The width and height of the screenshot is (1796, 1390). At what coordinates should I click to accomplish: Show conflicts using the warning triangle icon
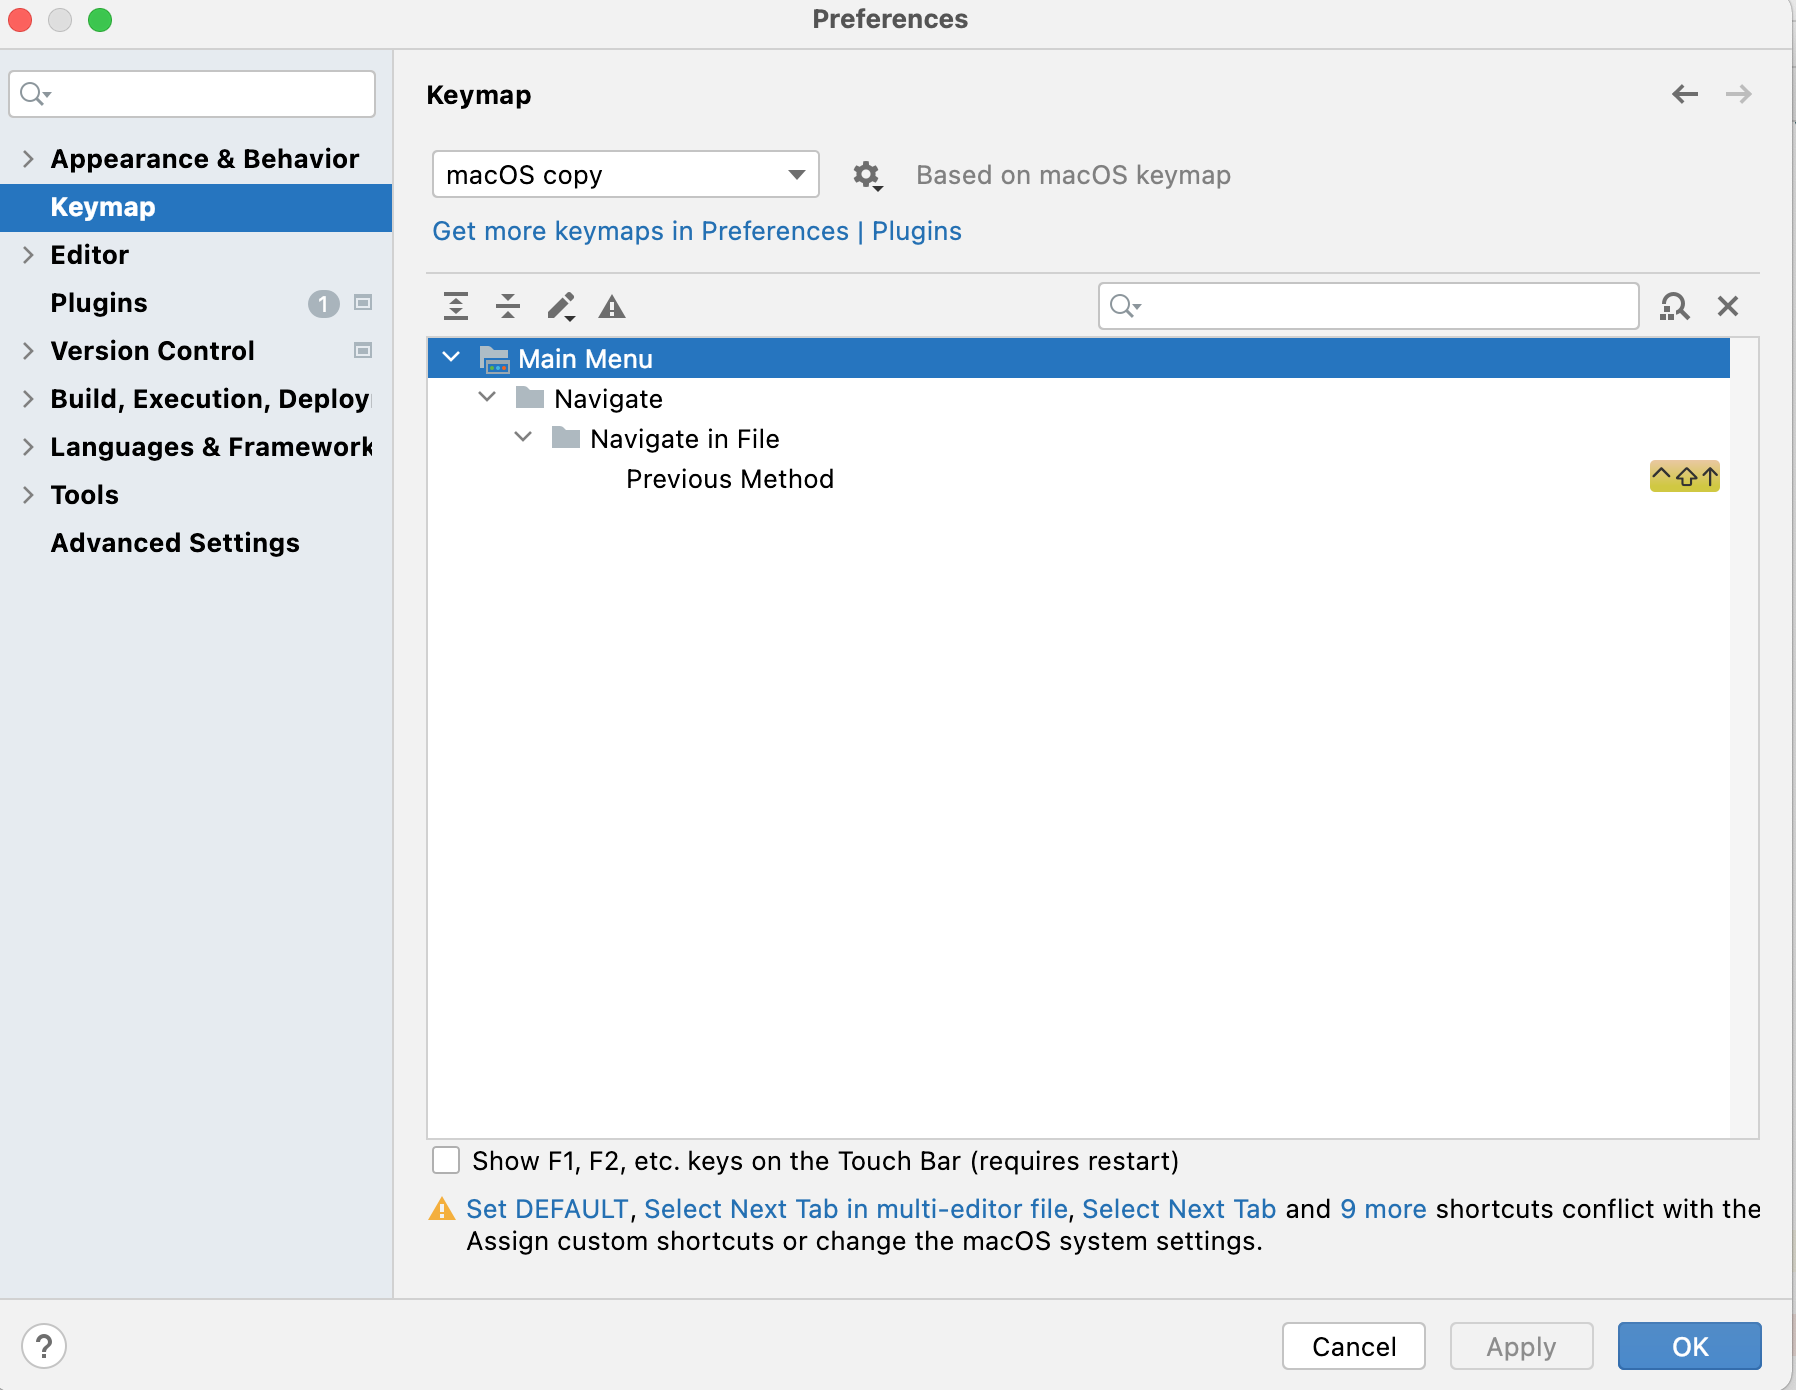[x=612, y=306]
